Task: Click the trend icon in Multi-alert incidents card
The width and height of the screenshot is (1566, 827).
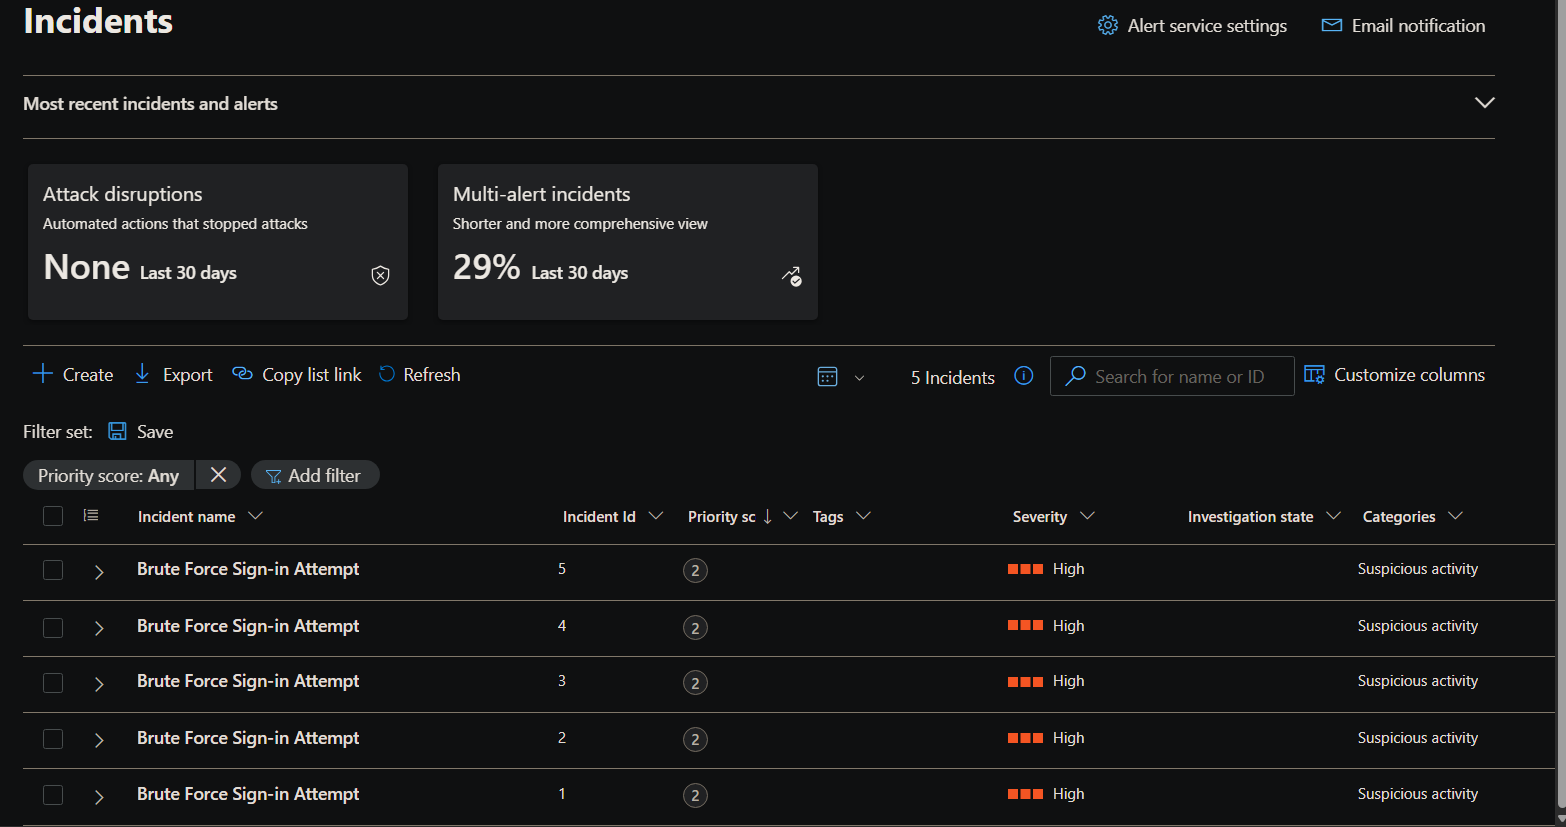Action: (791, 276)
